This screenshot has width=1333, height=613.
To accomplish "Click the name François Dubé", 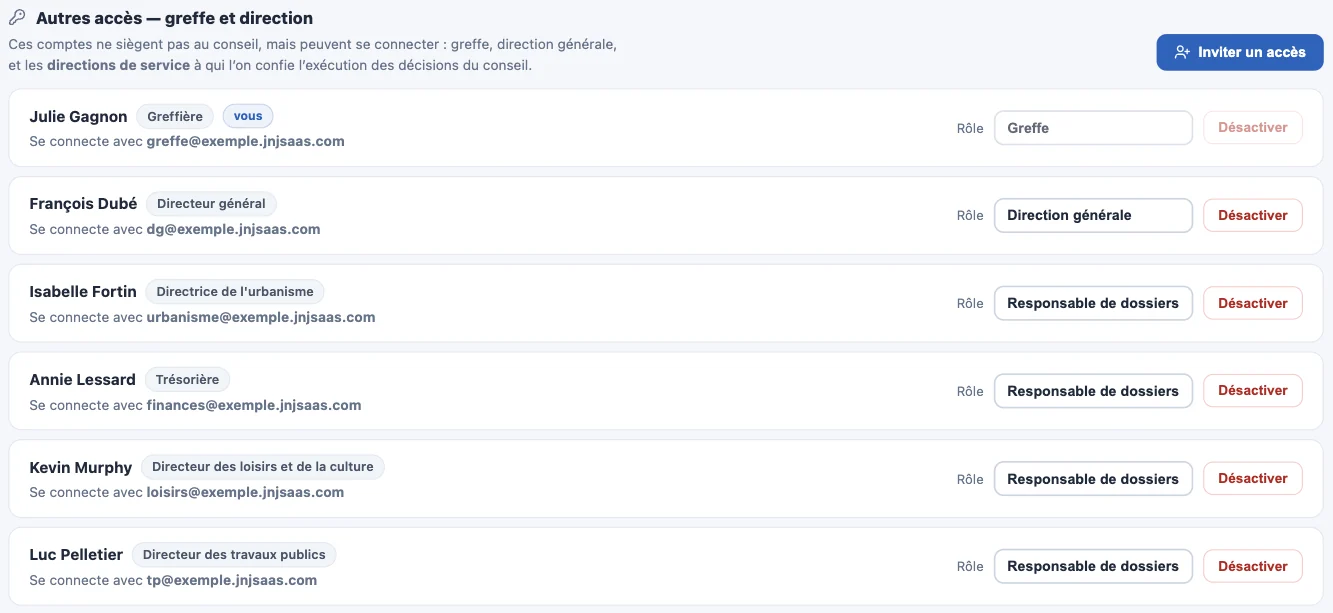I will tap(83, 204).
